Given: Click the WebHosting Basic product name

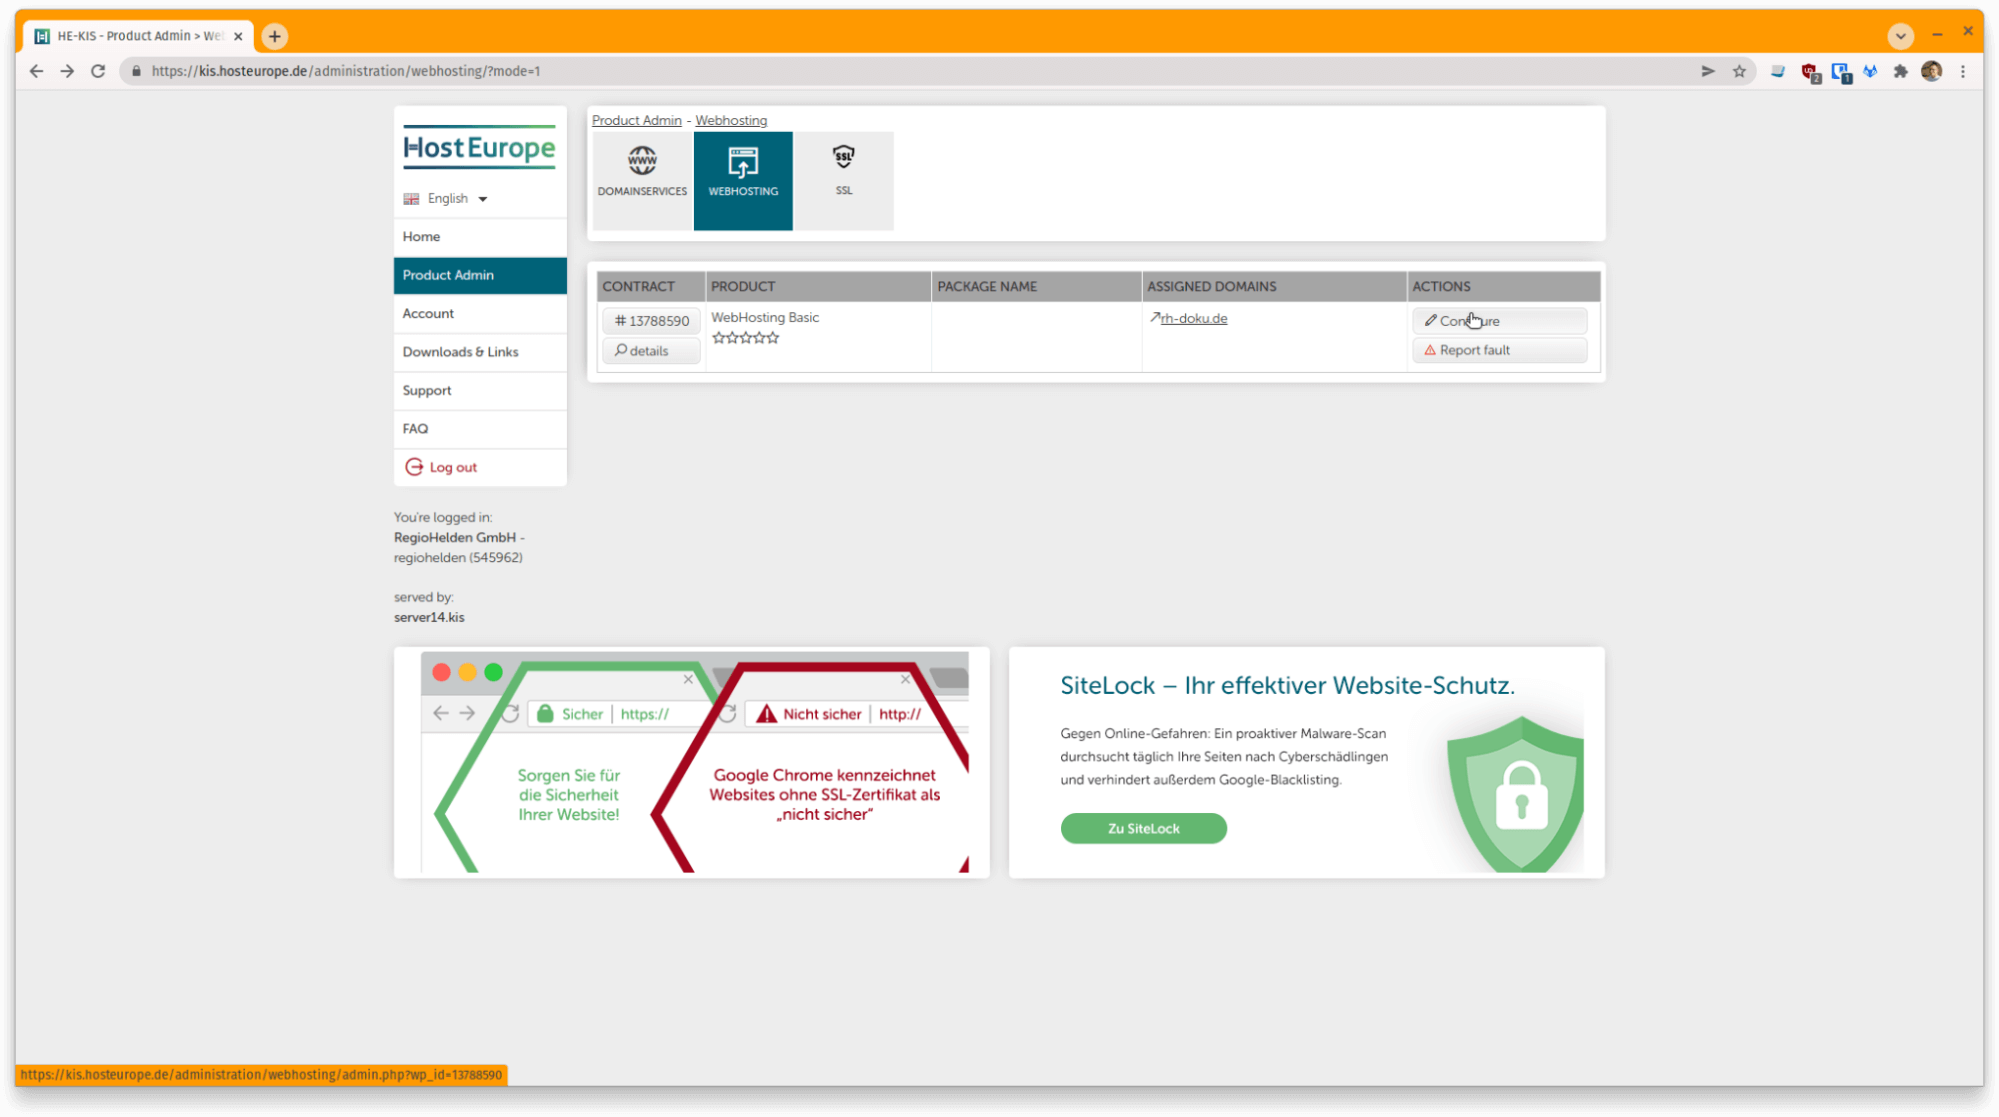Looking at the screenshot, I should point(765,317).
